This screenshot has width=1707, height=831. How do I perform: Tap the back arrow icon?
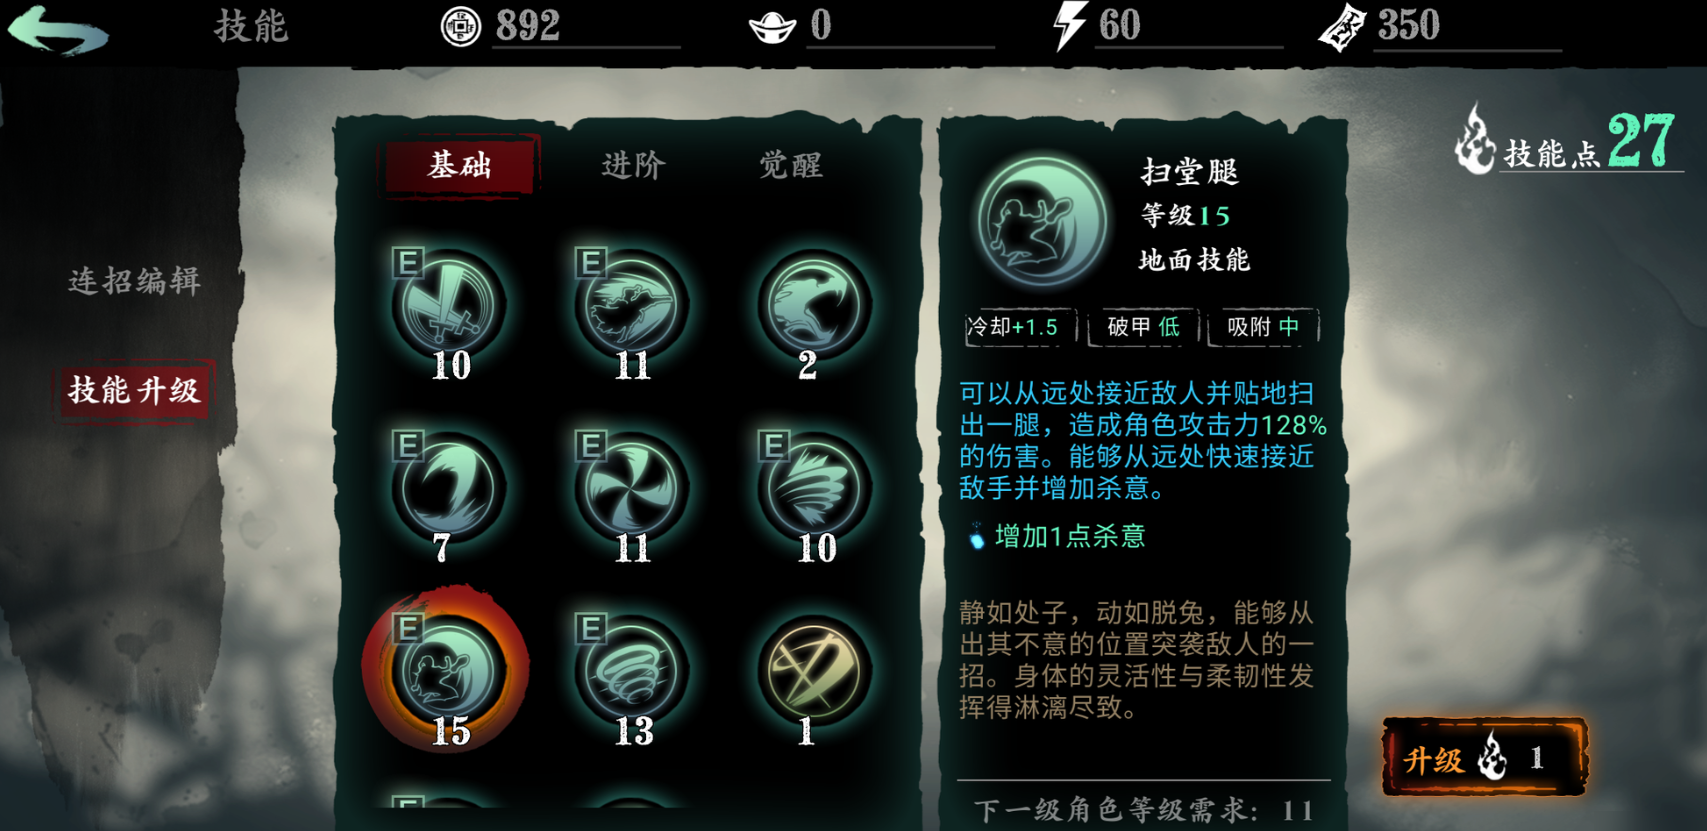(x=58, y=29)
